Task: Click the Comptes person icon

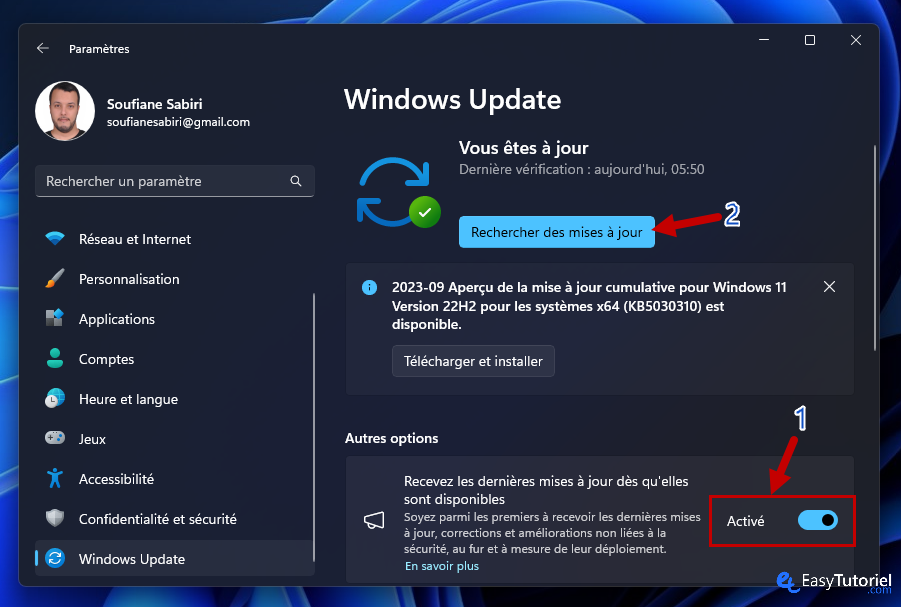Action: (x=55, y=358)
